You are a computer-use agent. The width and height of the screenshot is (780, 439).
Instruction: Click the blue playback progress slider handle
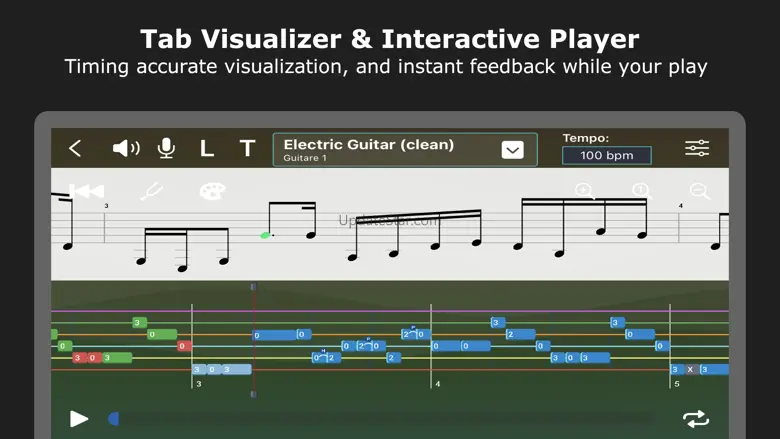coord(114,419)
